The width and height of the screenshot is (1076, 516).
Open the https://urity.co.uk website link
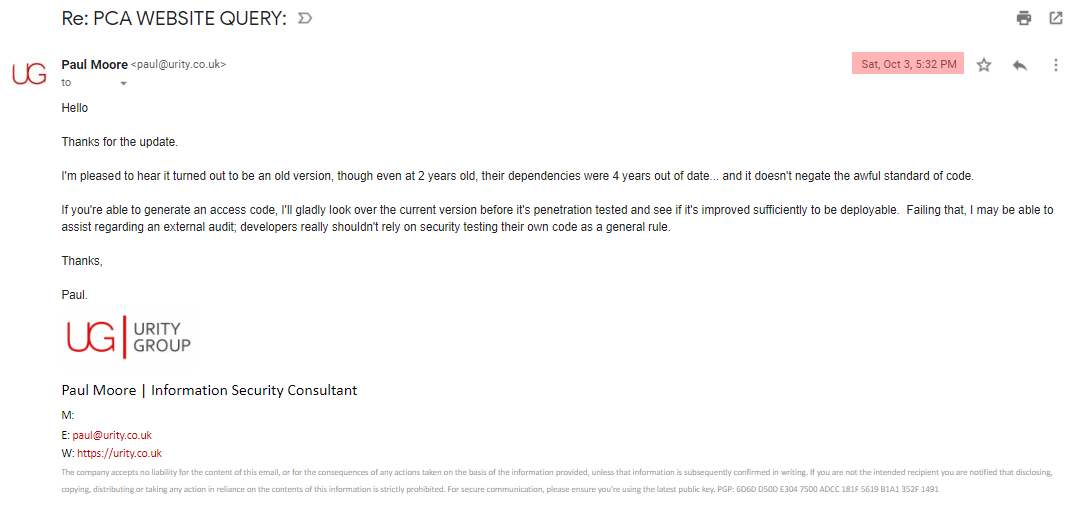(x=119, y=453)
